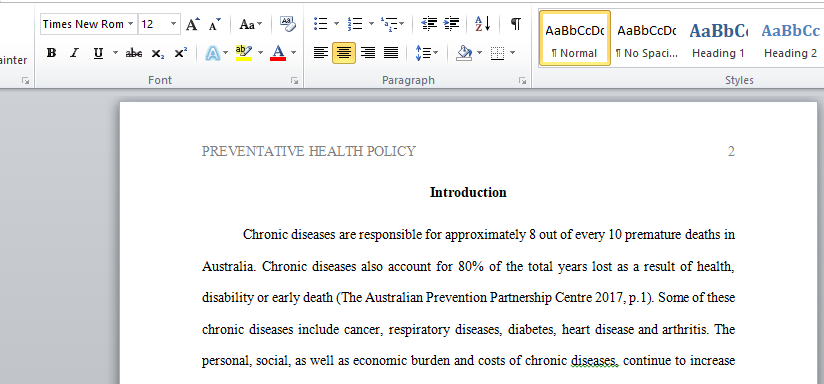This screenshot has height=384, width=824.
Task: Apply Underline to the text
Action: [98, 53]
